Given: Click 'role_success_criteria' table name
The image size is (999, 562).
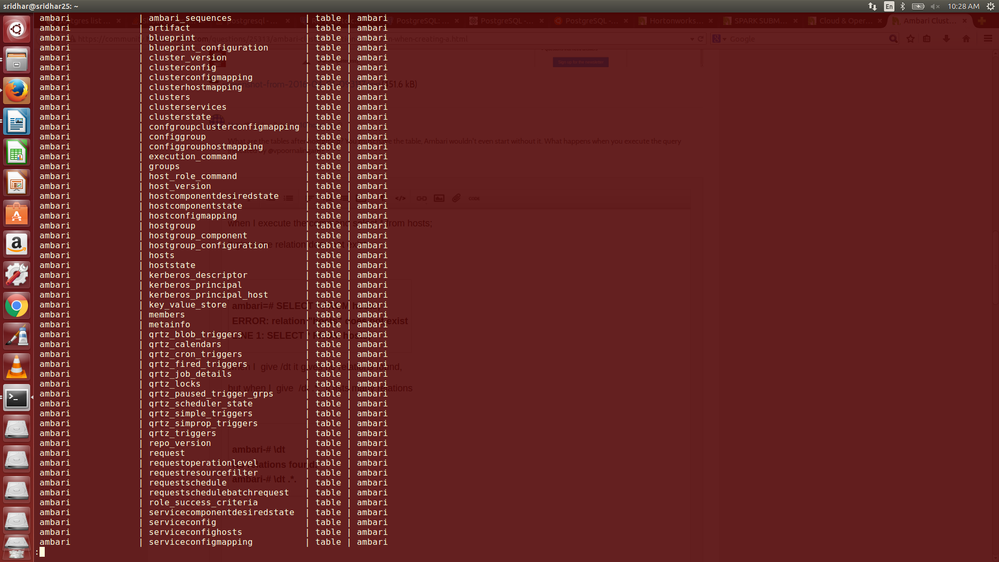Looking at the screenshot, I should 203,502.
